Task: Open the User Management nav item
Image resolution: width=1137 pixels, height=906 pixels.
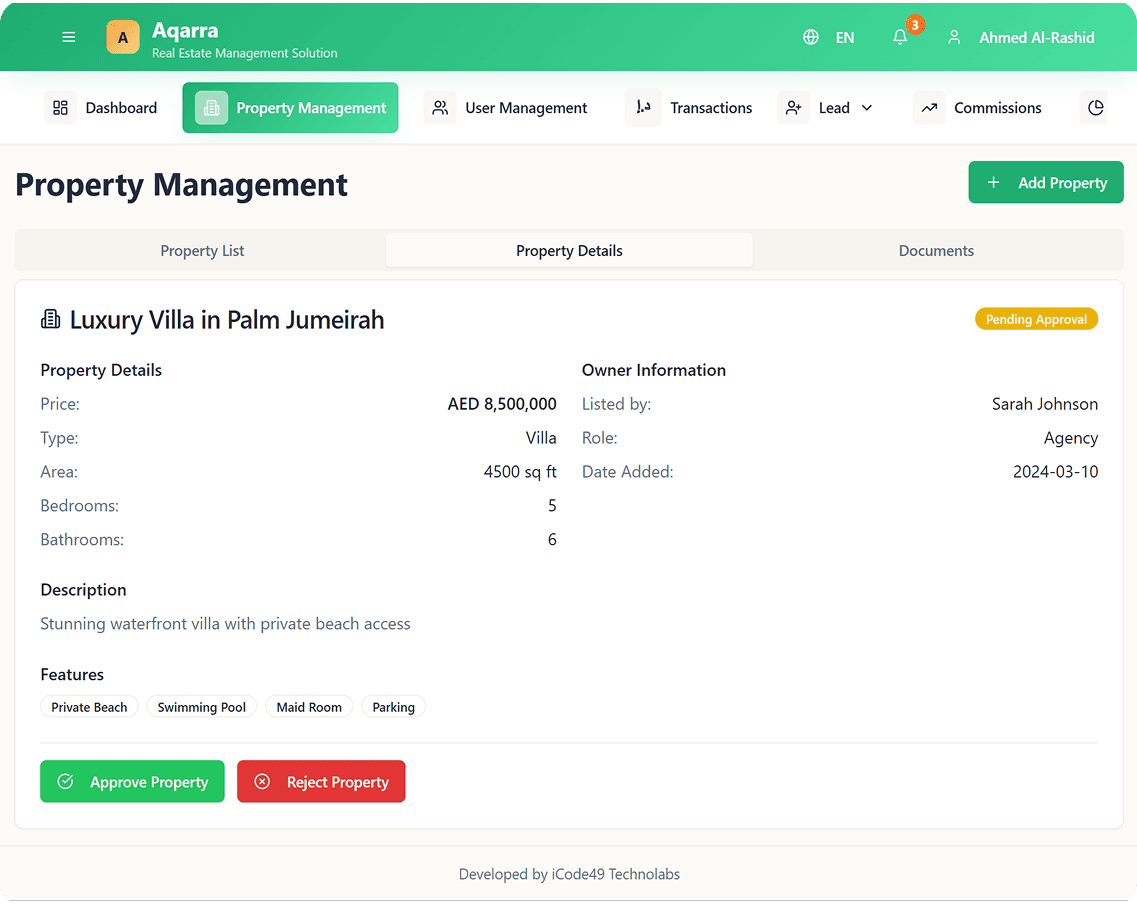Action: (x=505, y=107)
